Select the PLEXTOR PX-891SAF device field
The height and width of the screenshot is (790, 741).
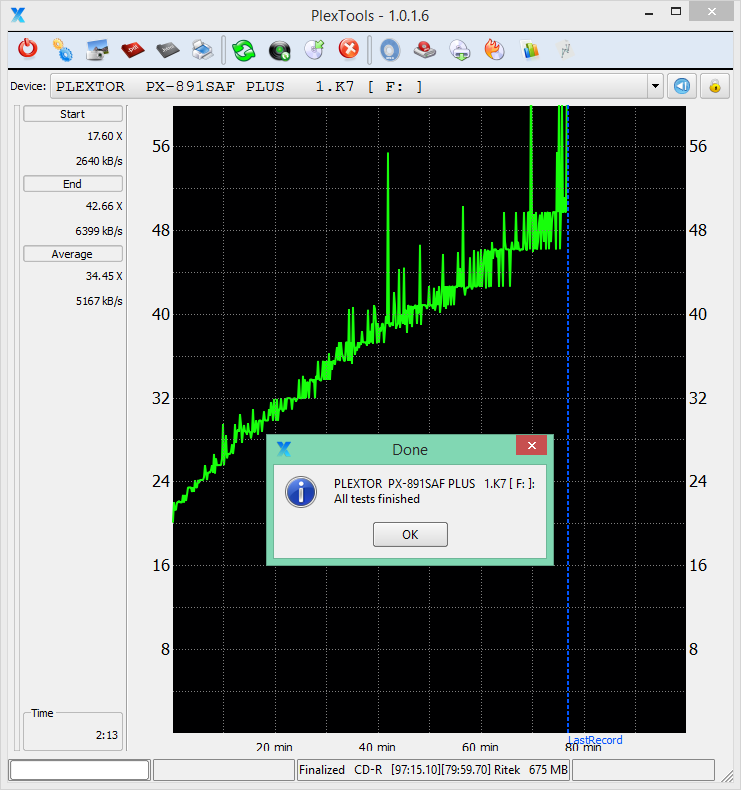[x=349, y=87]
